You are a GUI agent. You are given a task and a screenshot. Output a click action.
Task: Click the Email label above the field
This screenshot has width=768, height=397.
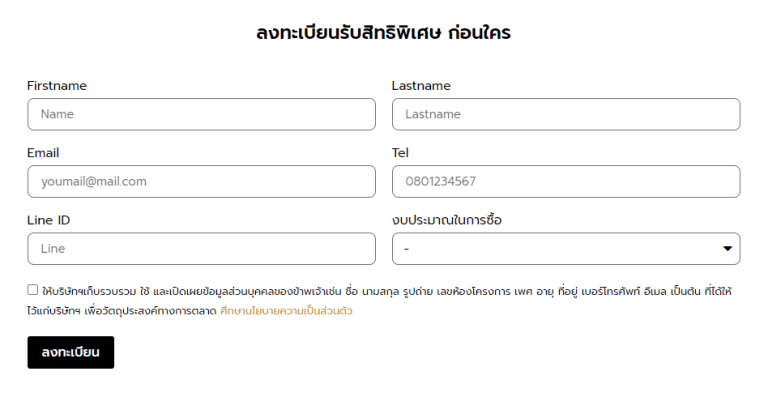[x=43, y=153]
